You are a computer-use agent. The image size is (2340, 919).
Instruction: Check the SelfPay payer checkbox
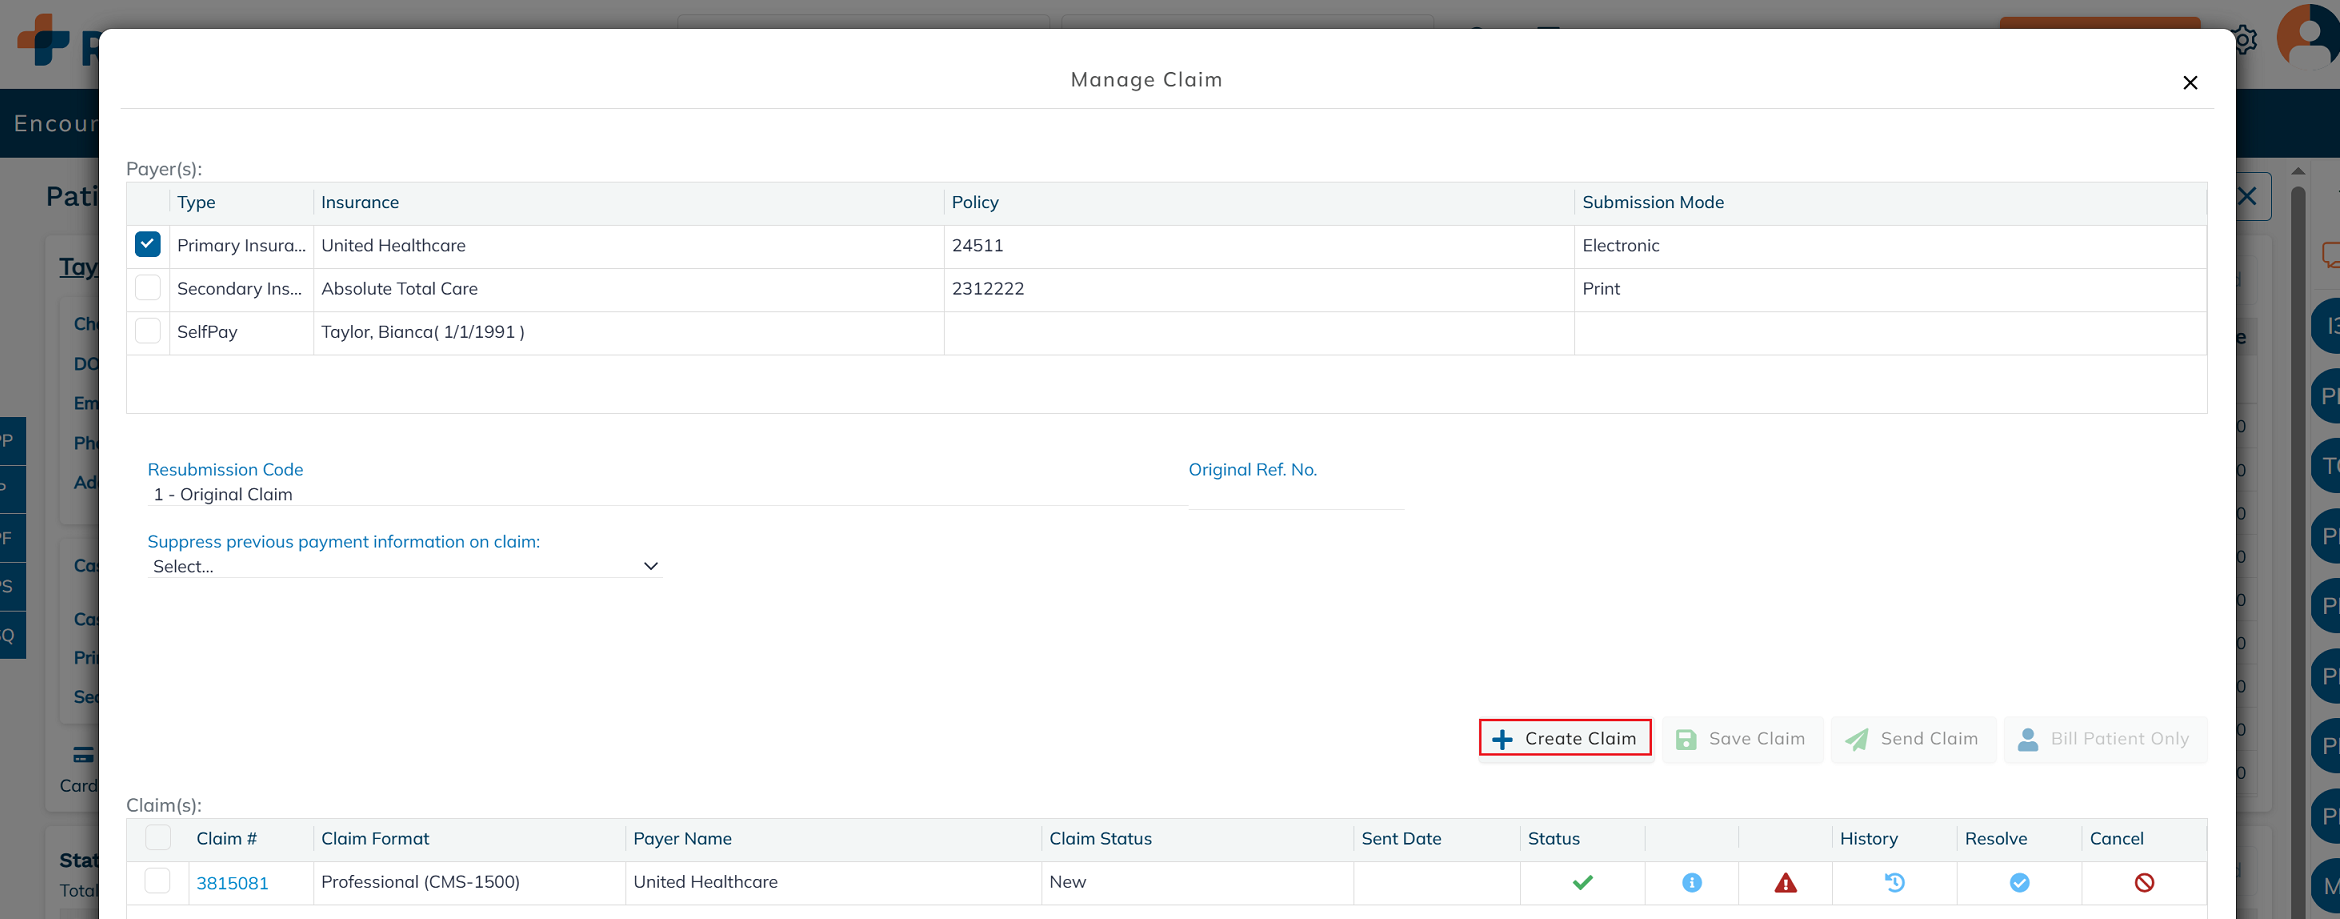pos(148,331)
